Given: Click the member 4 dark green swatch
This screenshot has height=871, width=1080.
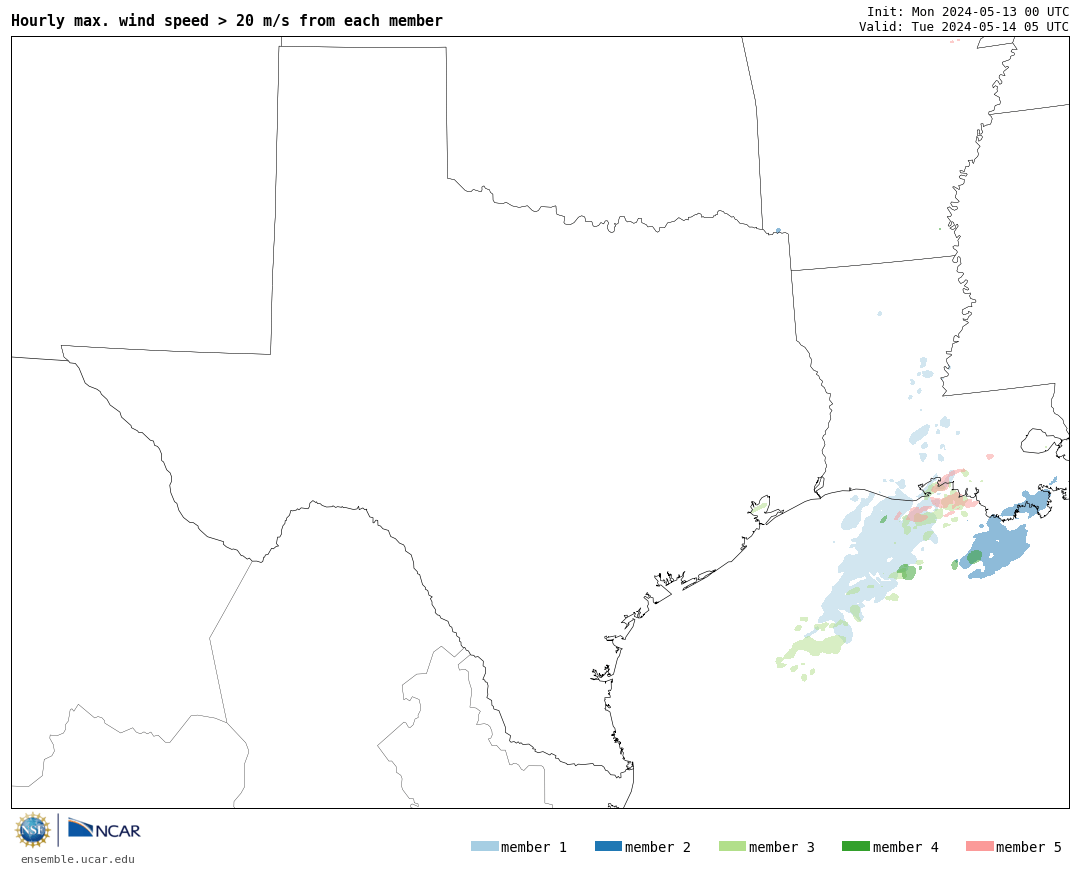Looking at the screenshot, I should (x=855, y=846).
